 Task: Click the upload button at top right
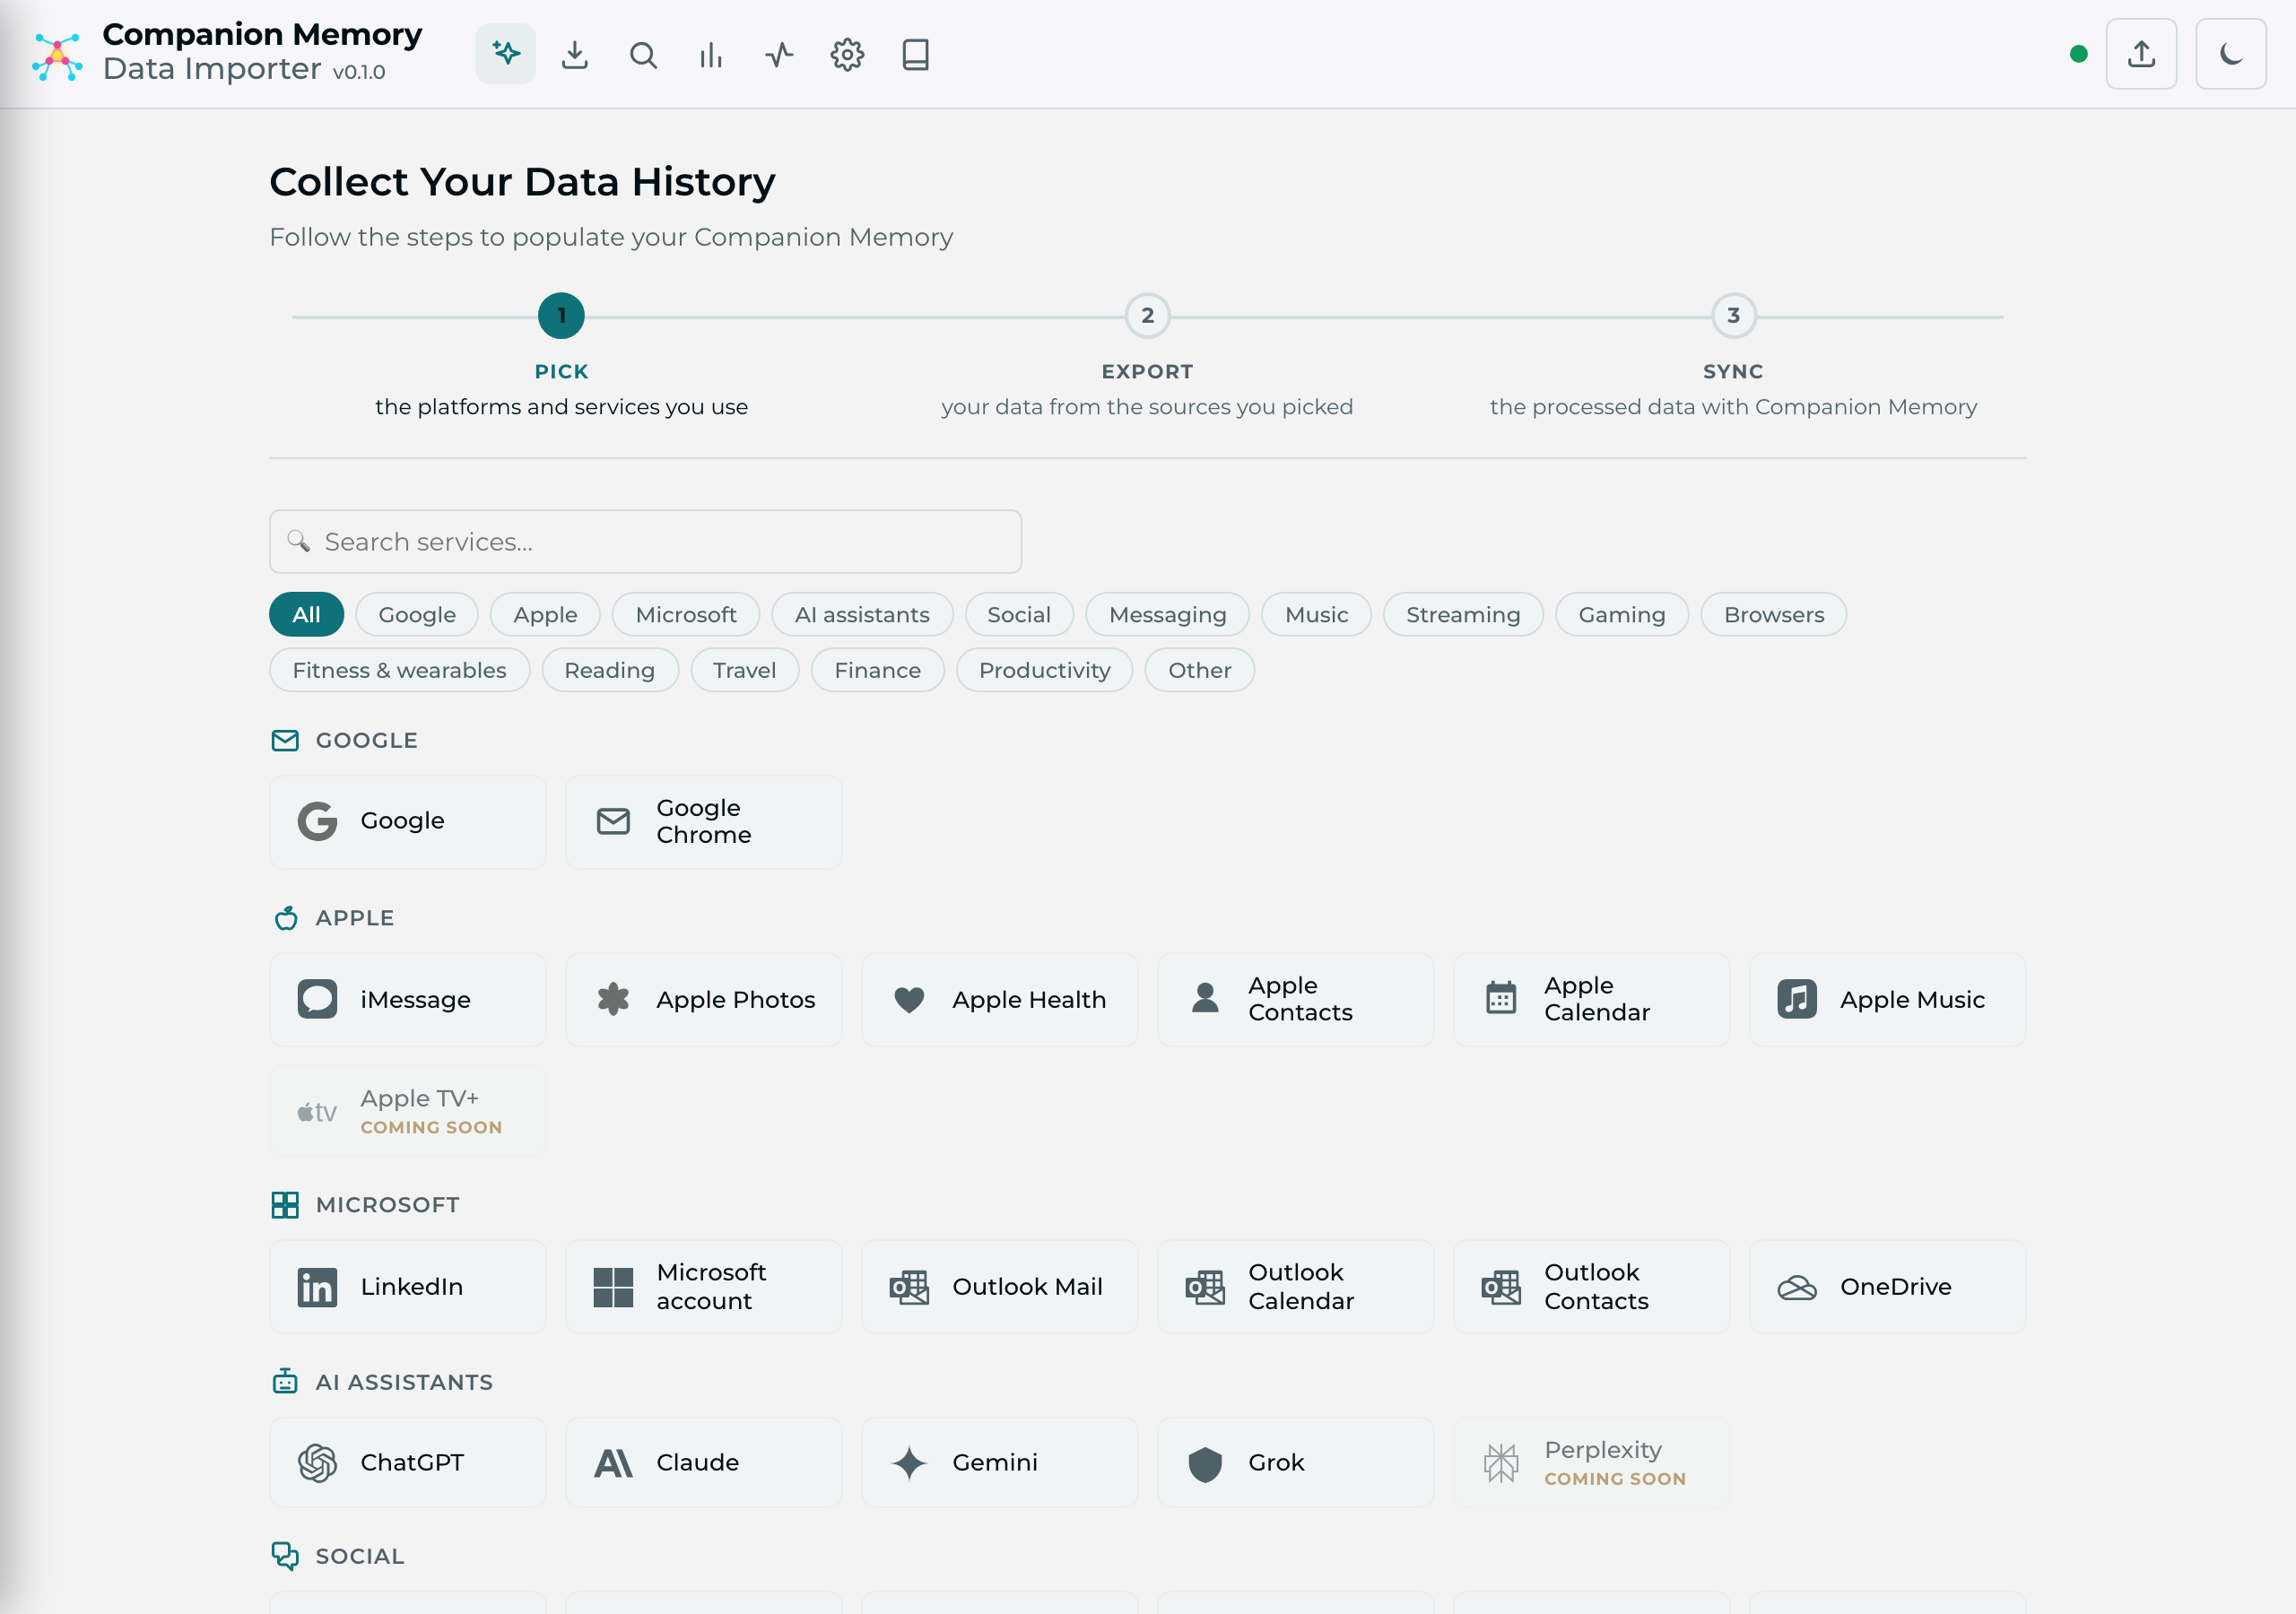pyautogui.click(x=2141, y=54)
